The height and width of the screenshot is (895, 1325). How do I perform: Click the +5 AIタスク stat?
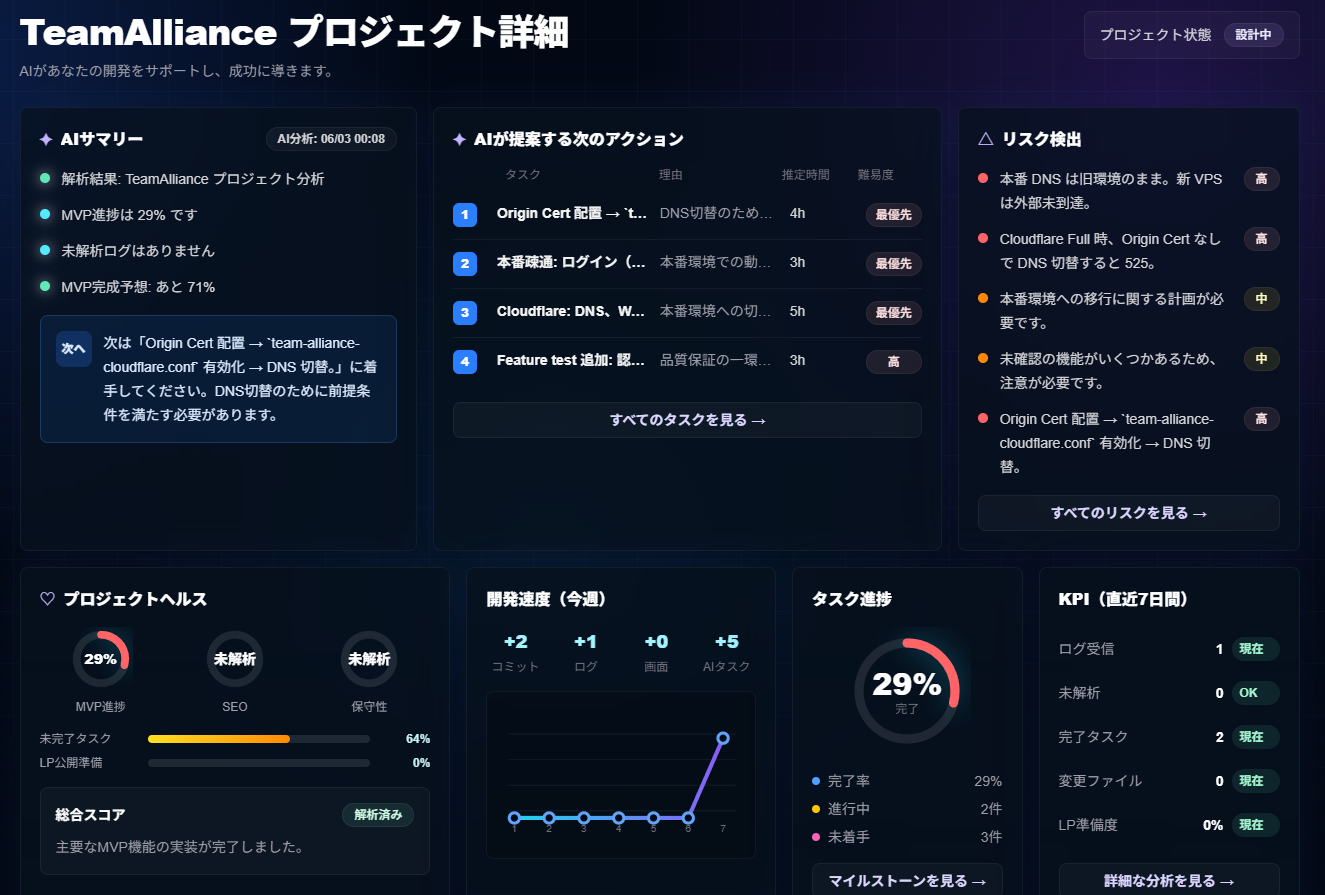[x=727, y=653]
